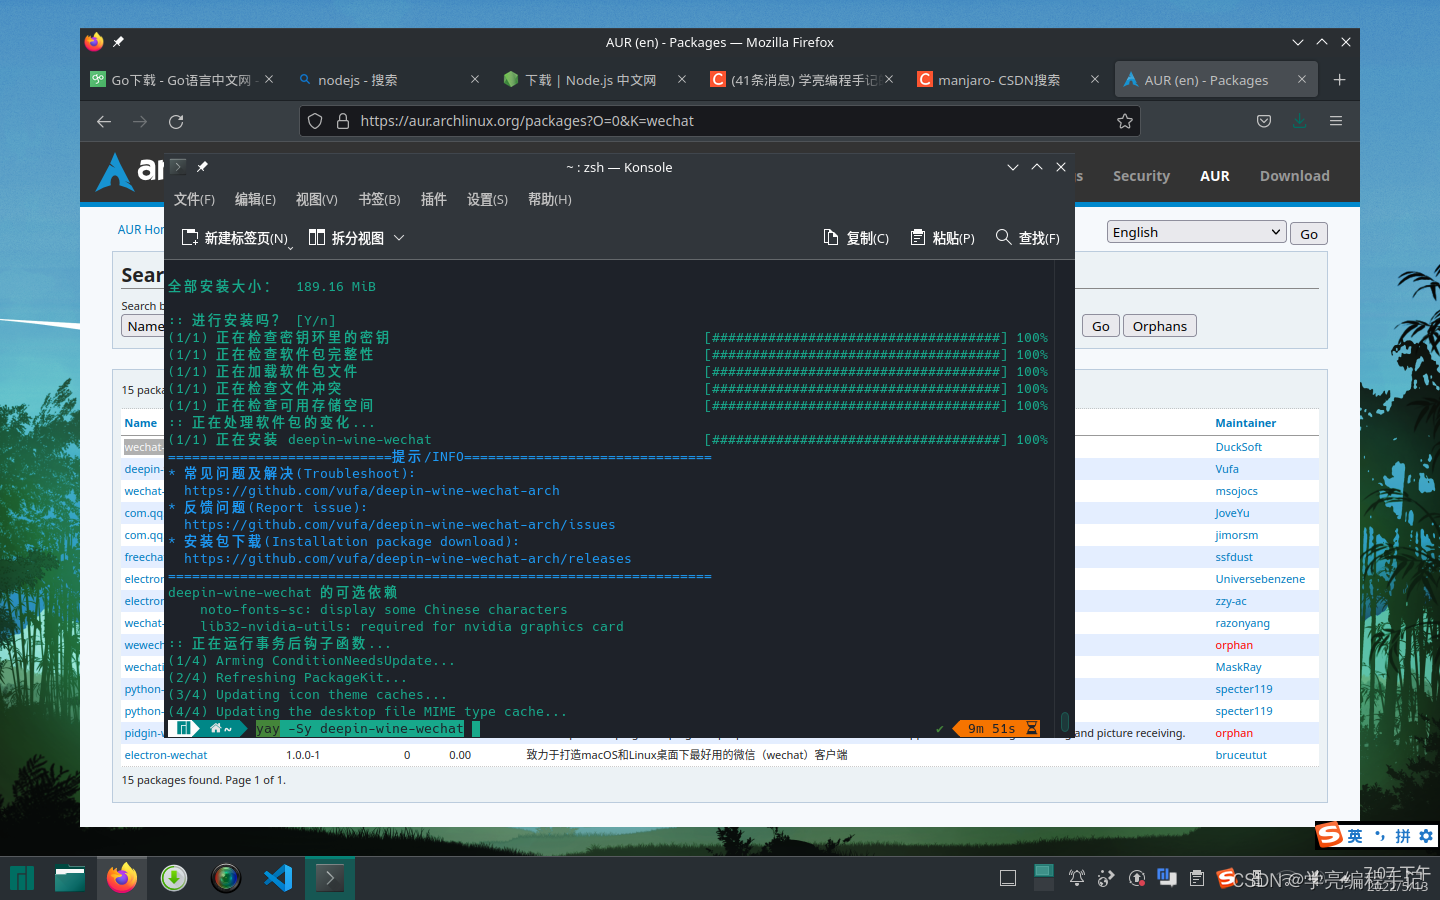Open Konsole 文件 menu
Screen dimensions: 1440x900
[x=194, y=200]
